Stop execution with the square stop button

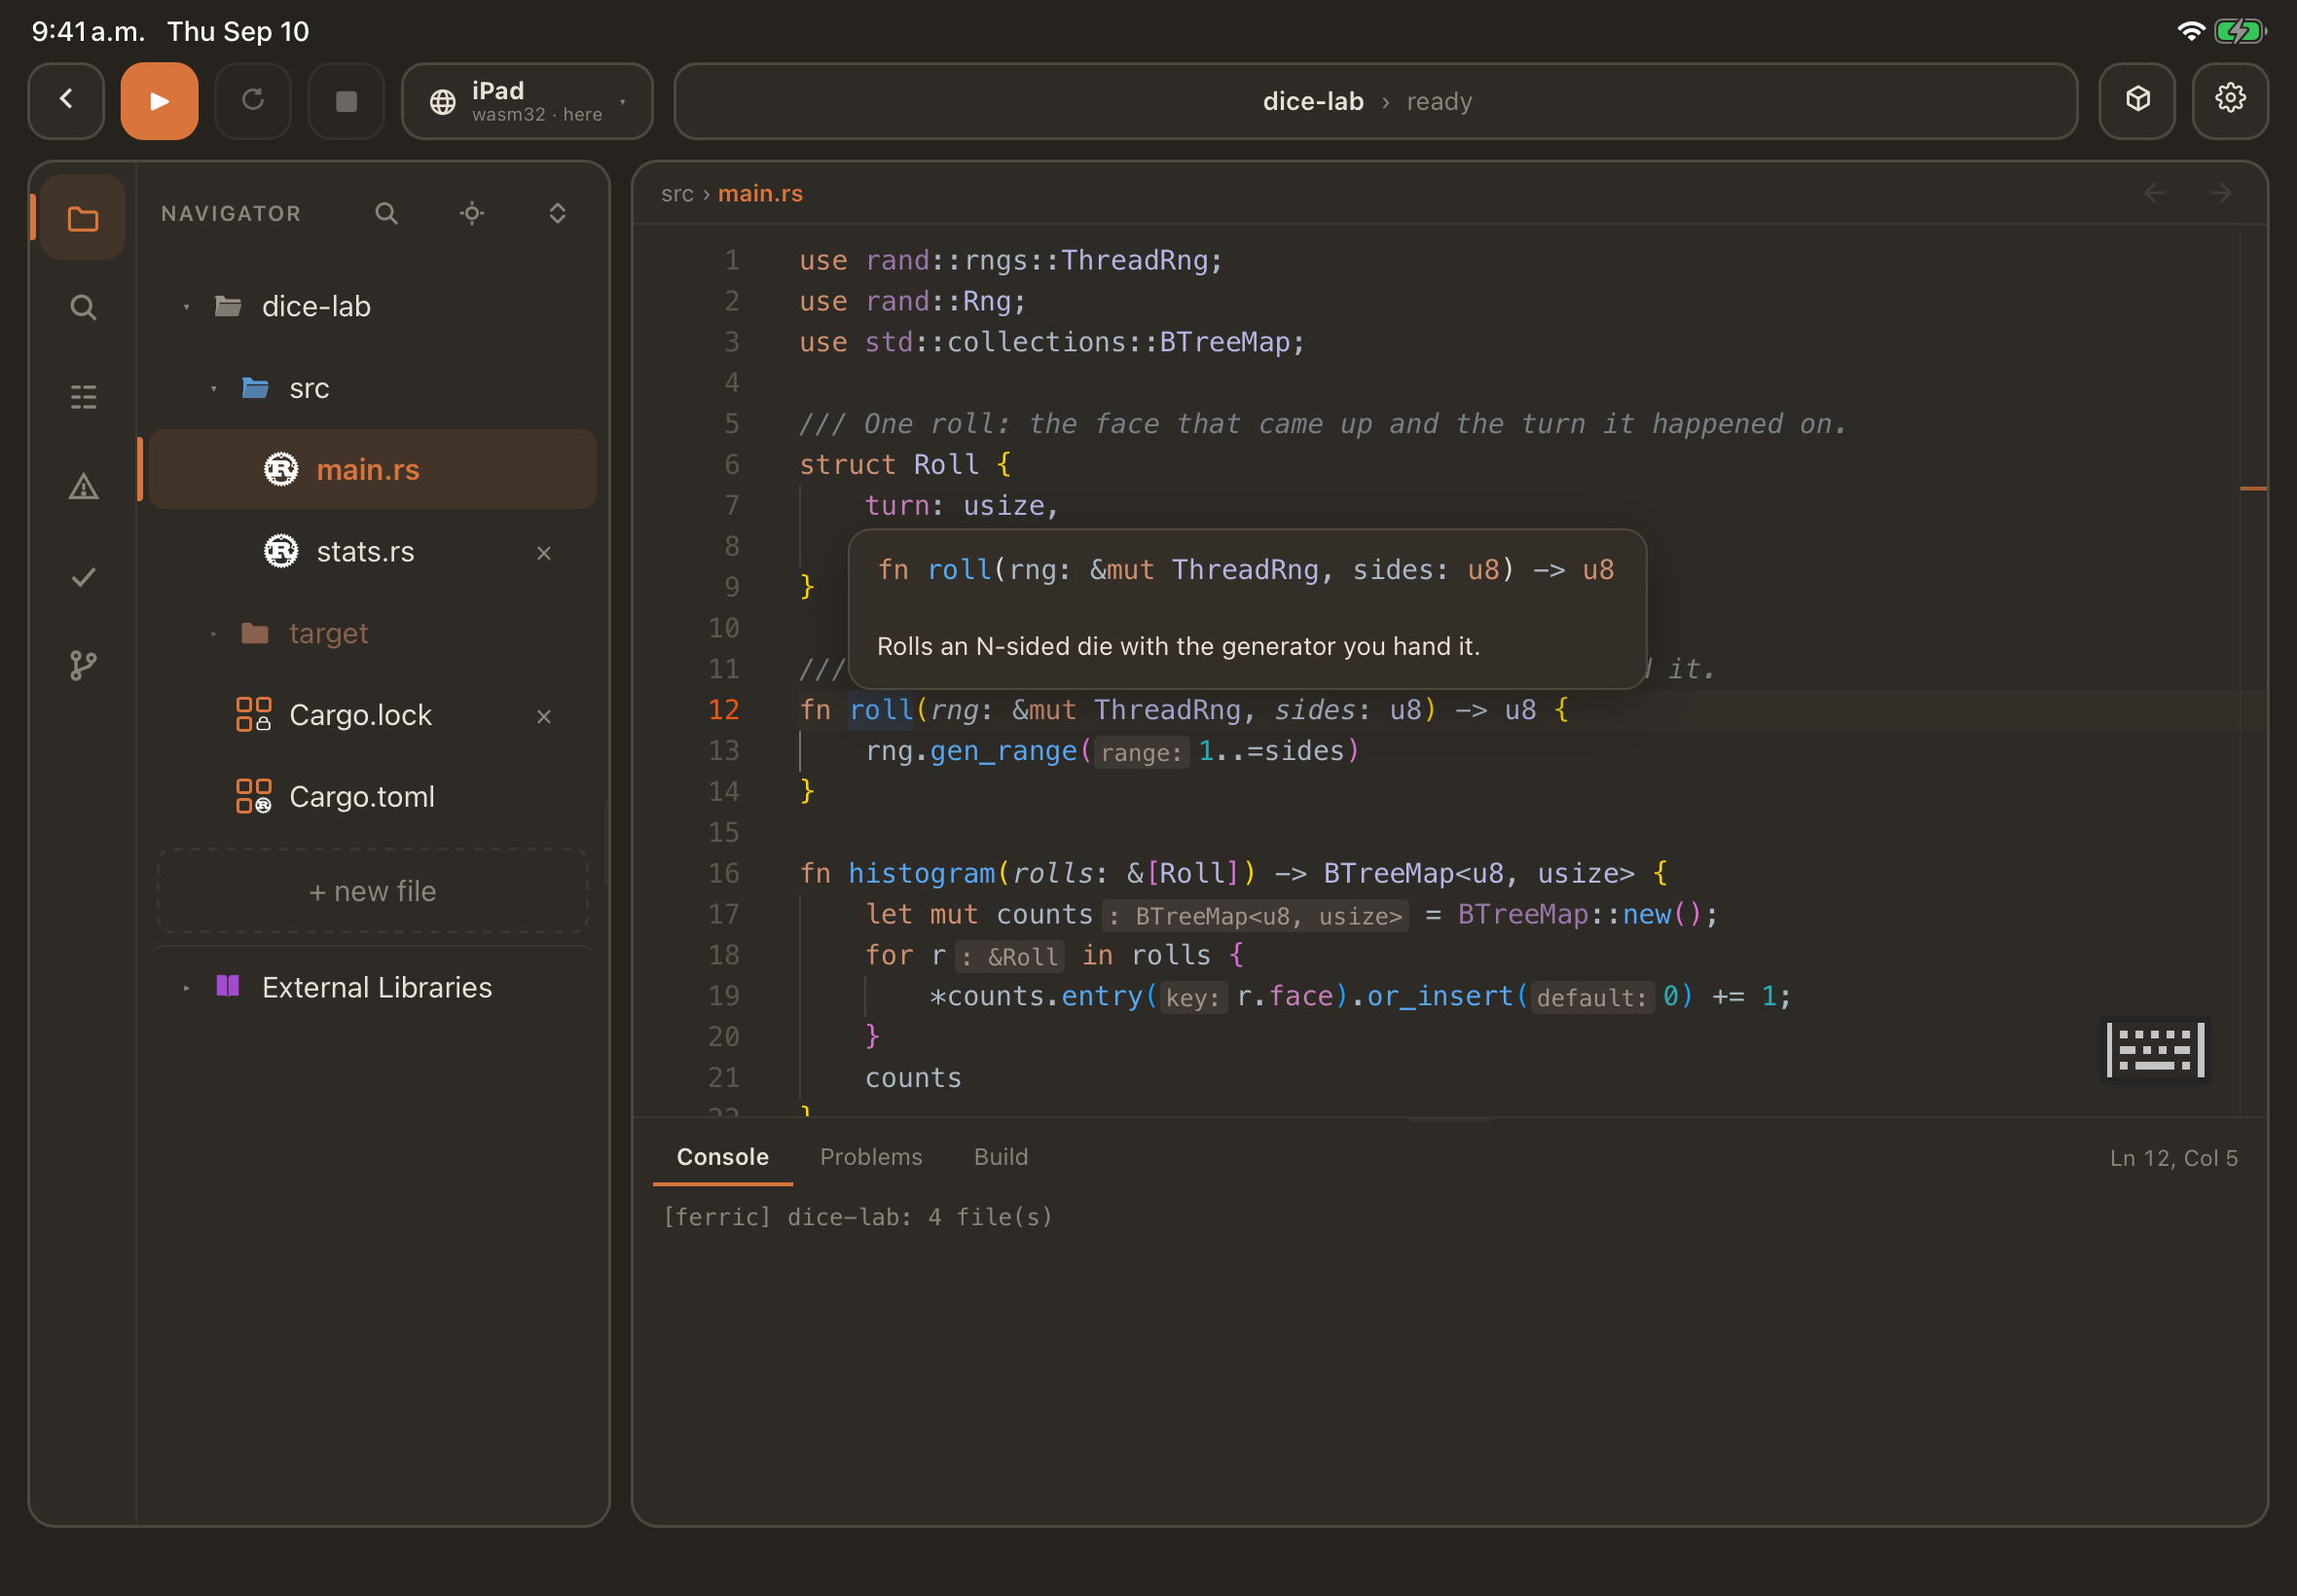346,101
